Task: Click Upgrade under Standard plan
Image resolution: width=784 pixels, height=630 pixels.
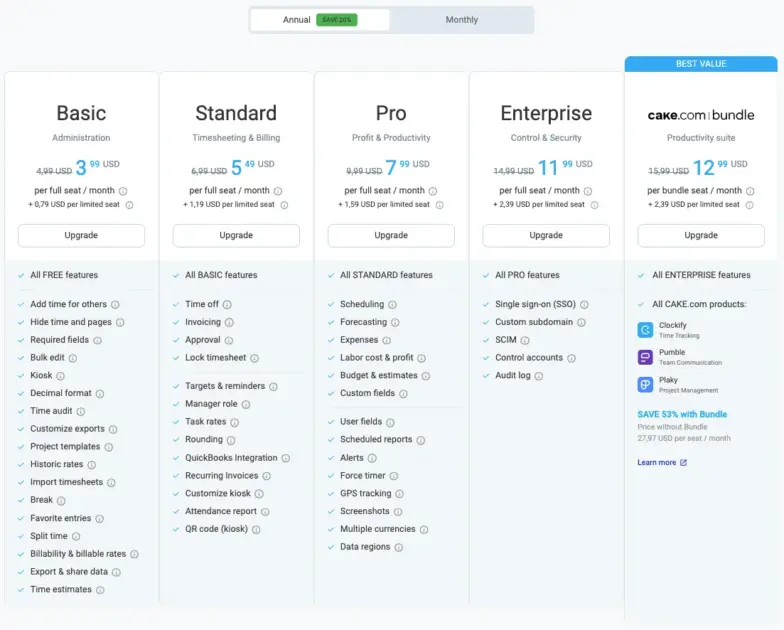Action: tap(236, 235)
